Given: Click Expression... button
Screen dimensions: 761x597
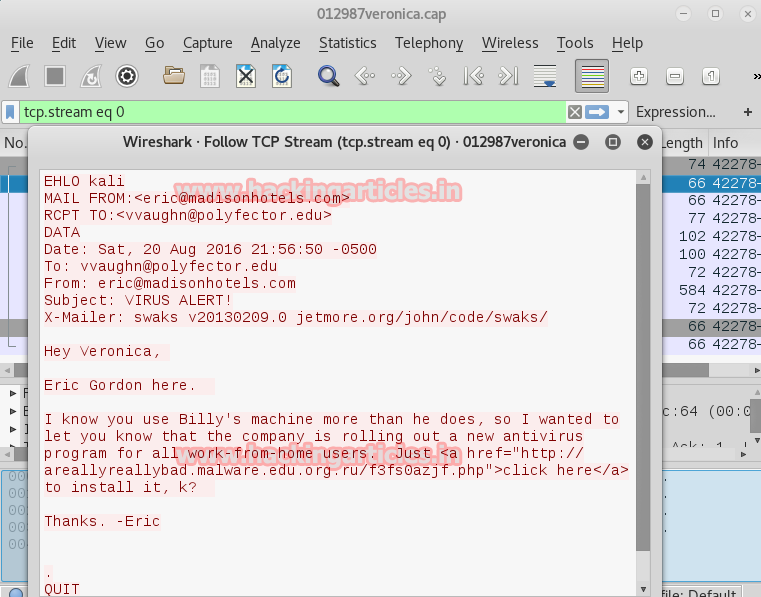Looking at the screenshot, I should 676,112.
